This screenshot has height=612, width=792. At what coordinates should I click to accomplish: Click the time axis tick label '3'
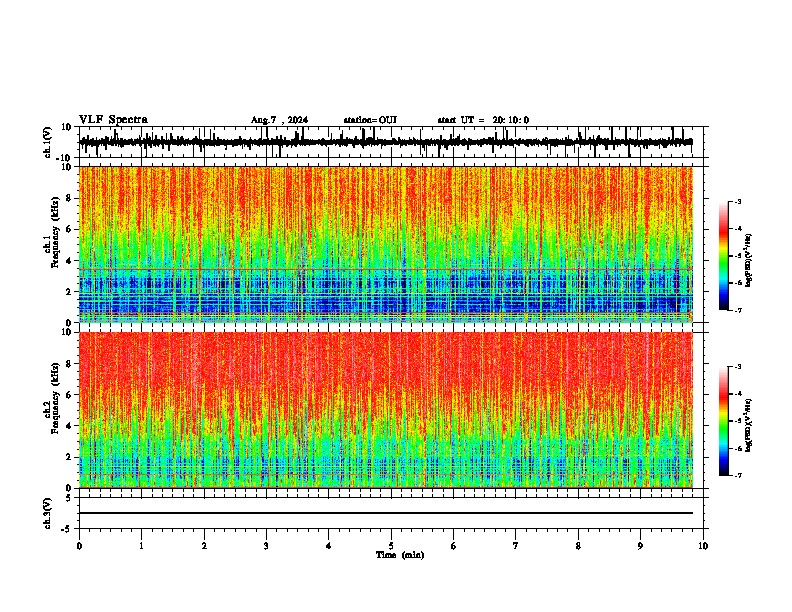point(266,546)
